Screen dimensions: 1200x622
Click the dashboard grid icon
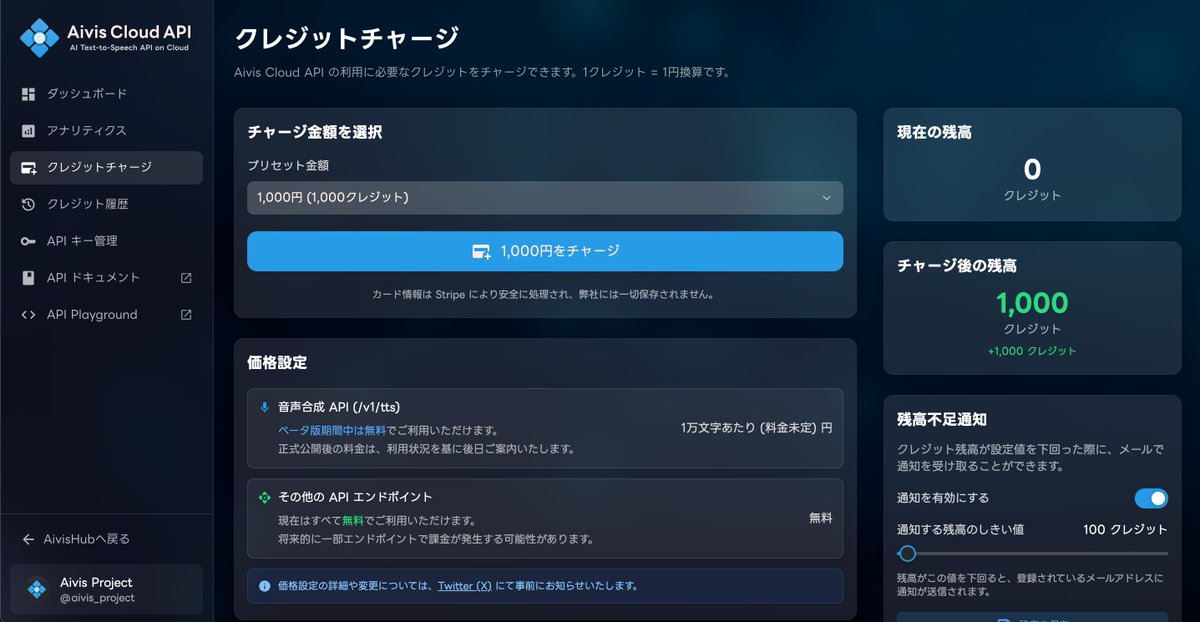[x=28, y=94]
